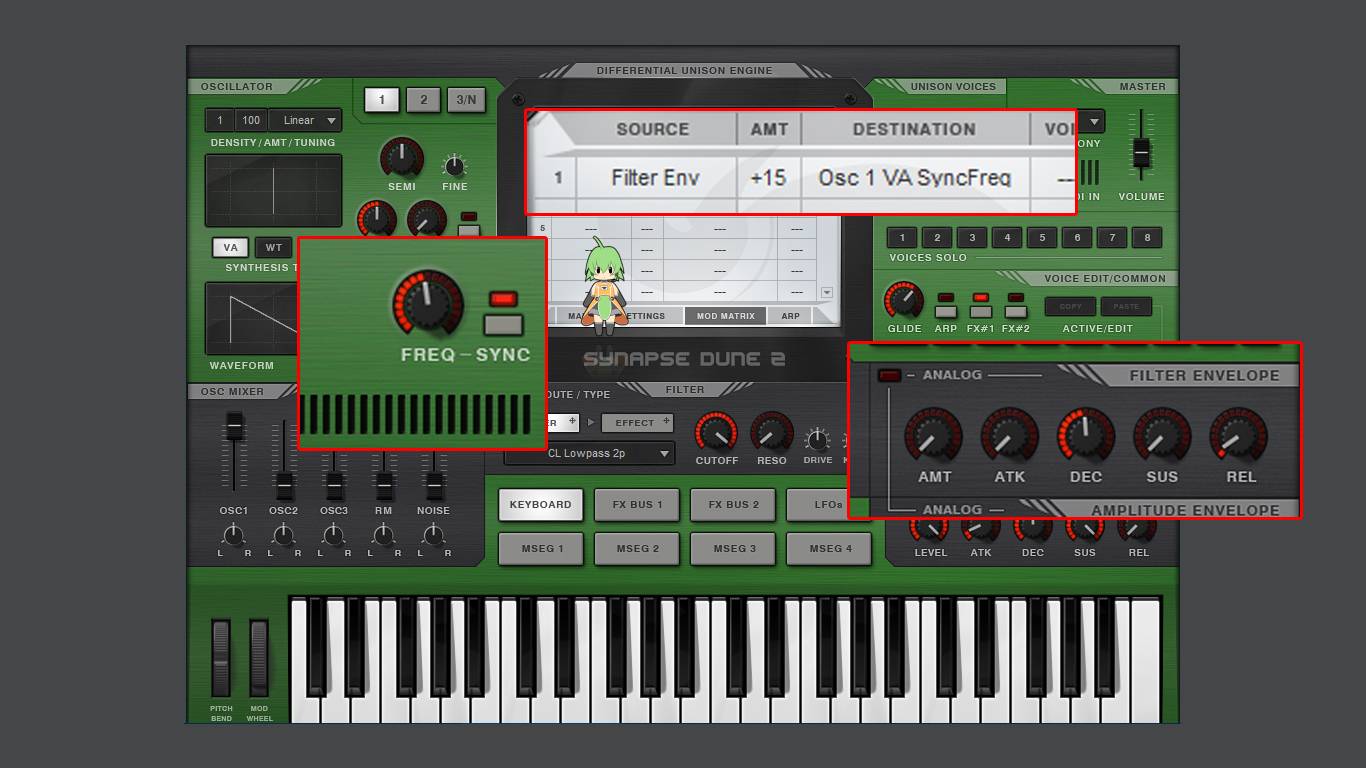Open the KEYBOARD page
This screenshot has width=1366, height=768.
pyautogui.click(x=540, y=504)
